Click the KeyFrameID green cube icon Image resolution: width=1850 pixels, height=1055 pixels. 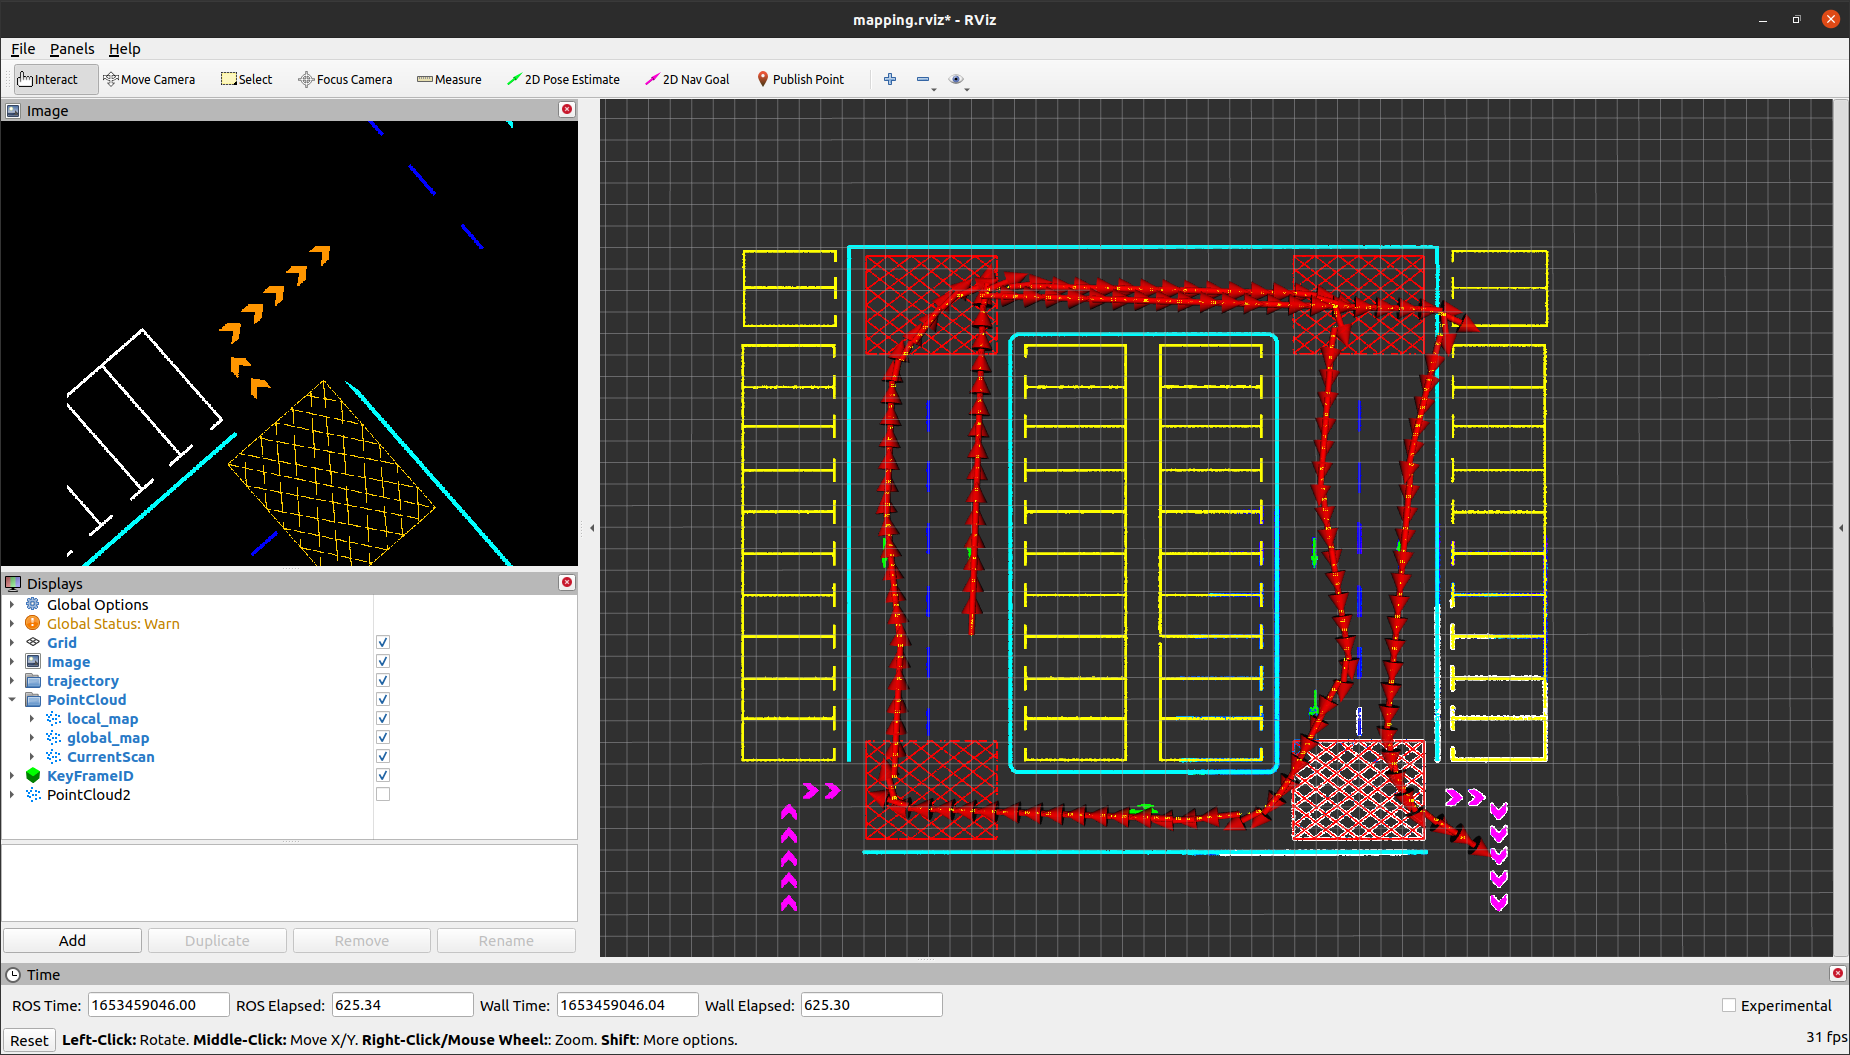33,775
